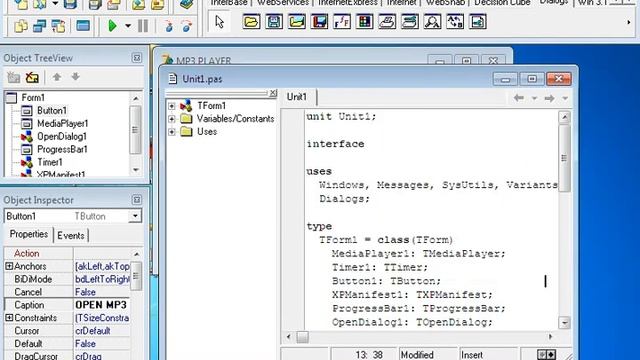Click New Item icon in Object TreeView
This screenshot has width=640, height=360.
pos(13,77)
